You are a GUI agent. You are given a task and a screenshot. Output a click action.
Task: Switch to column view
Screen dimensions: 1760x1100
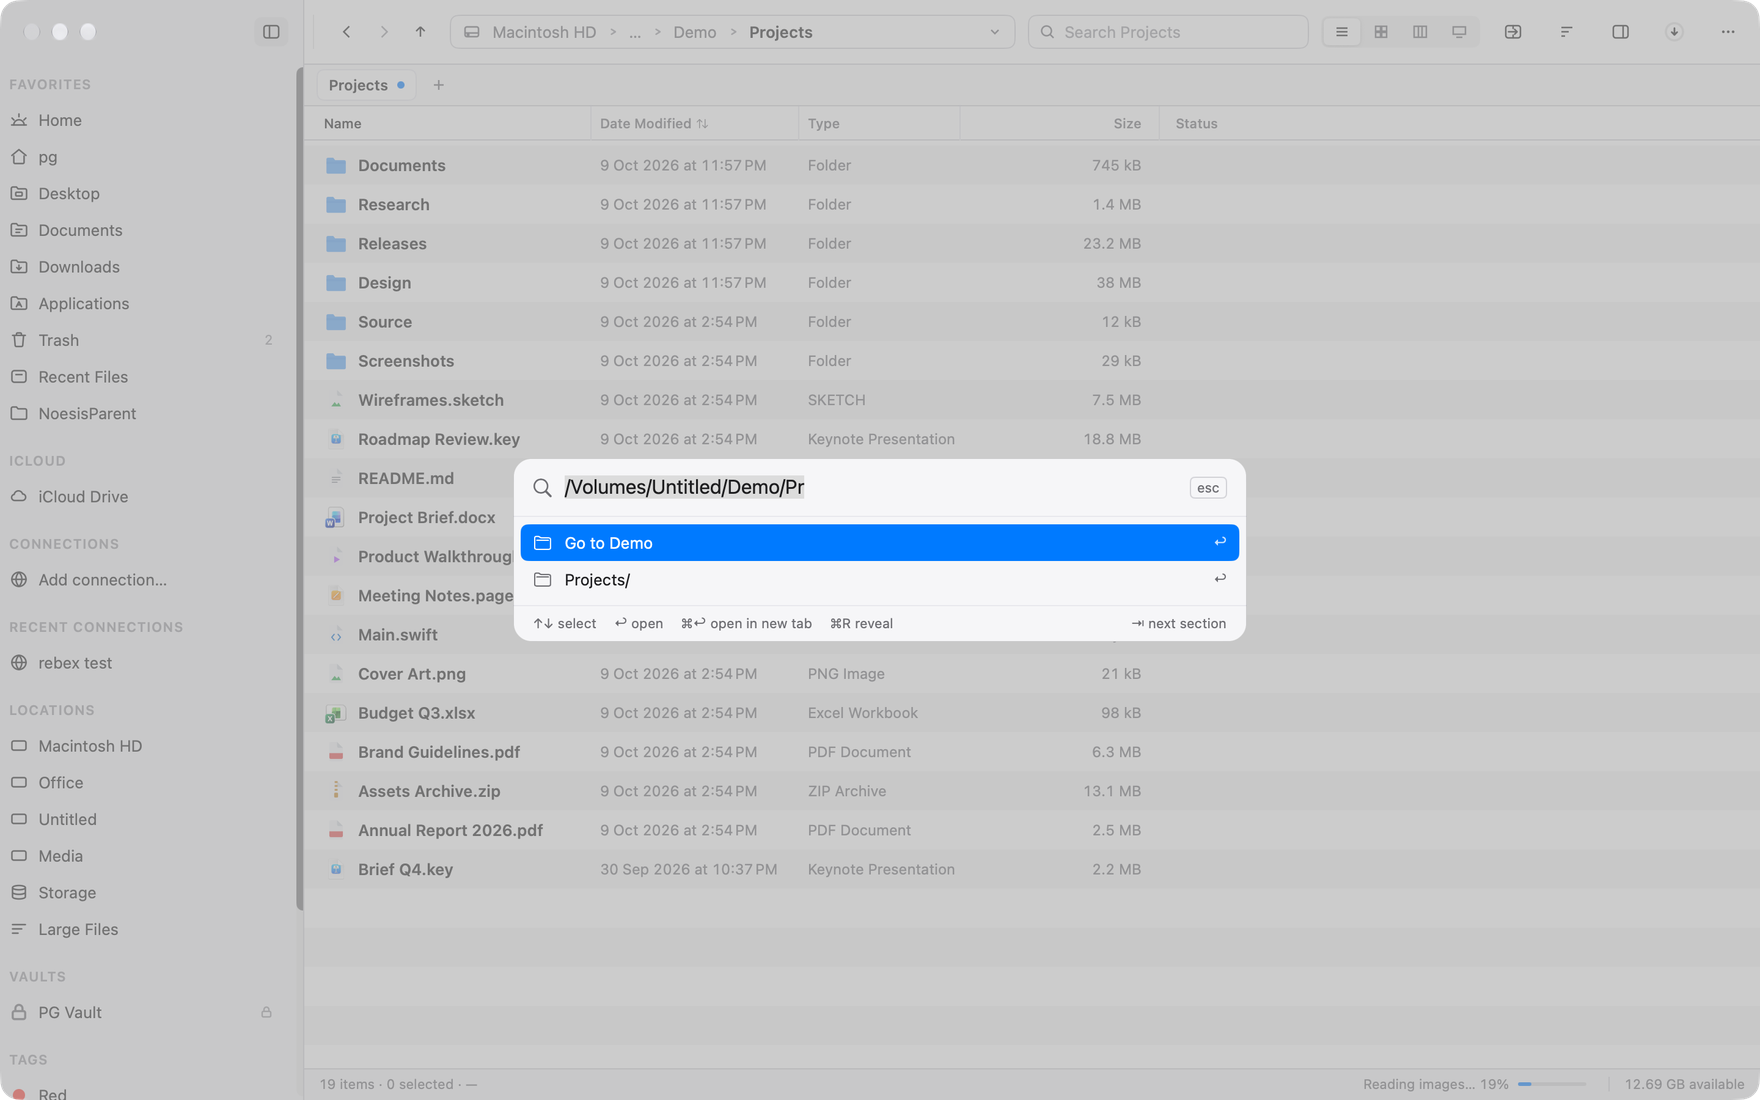coord(1419,32)
